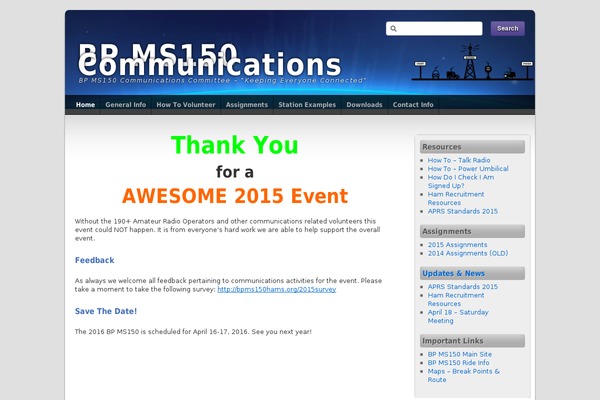Open BP MS150 Main Site link

[x=460, y=354]
